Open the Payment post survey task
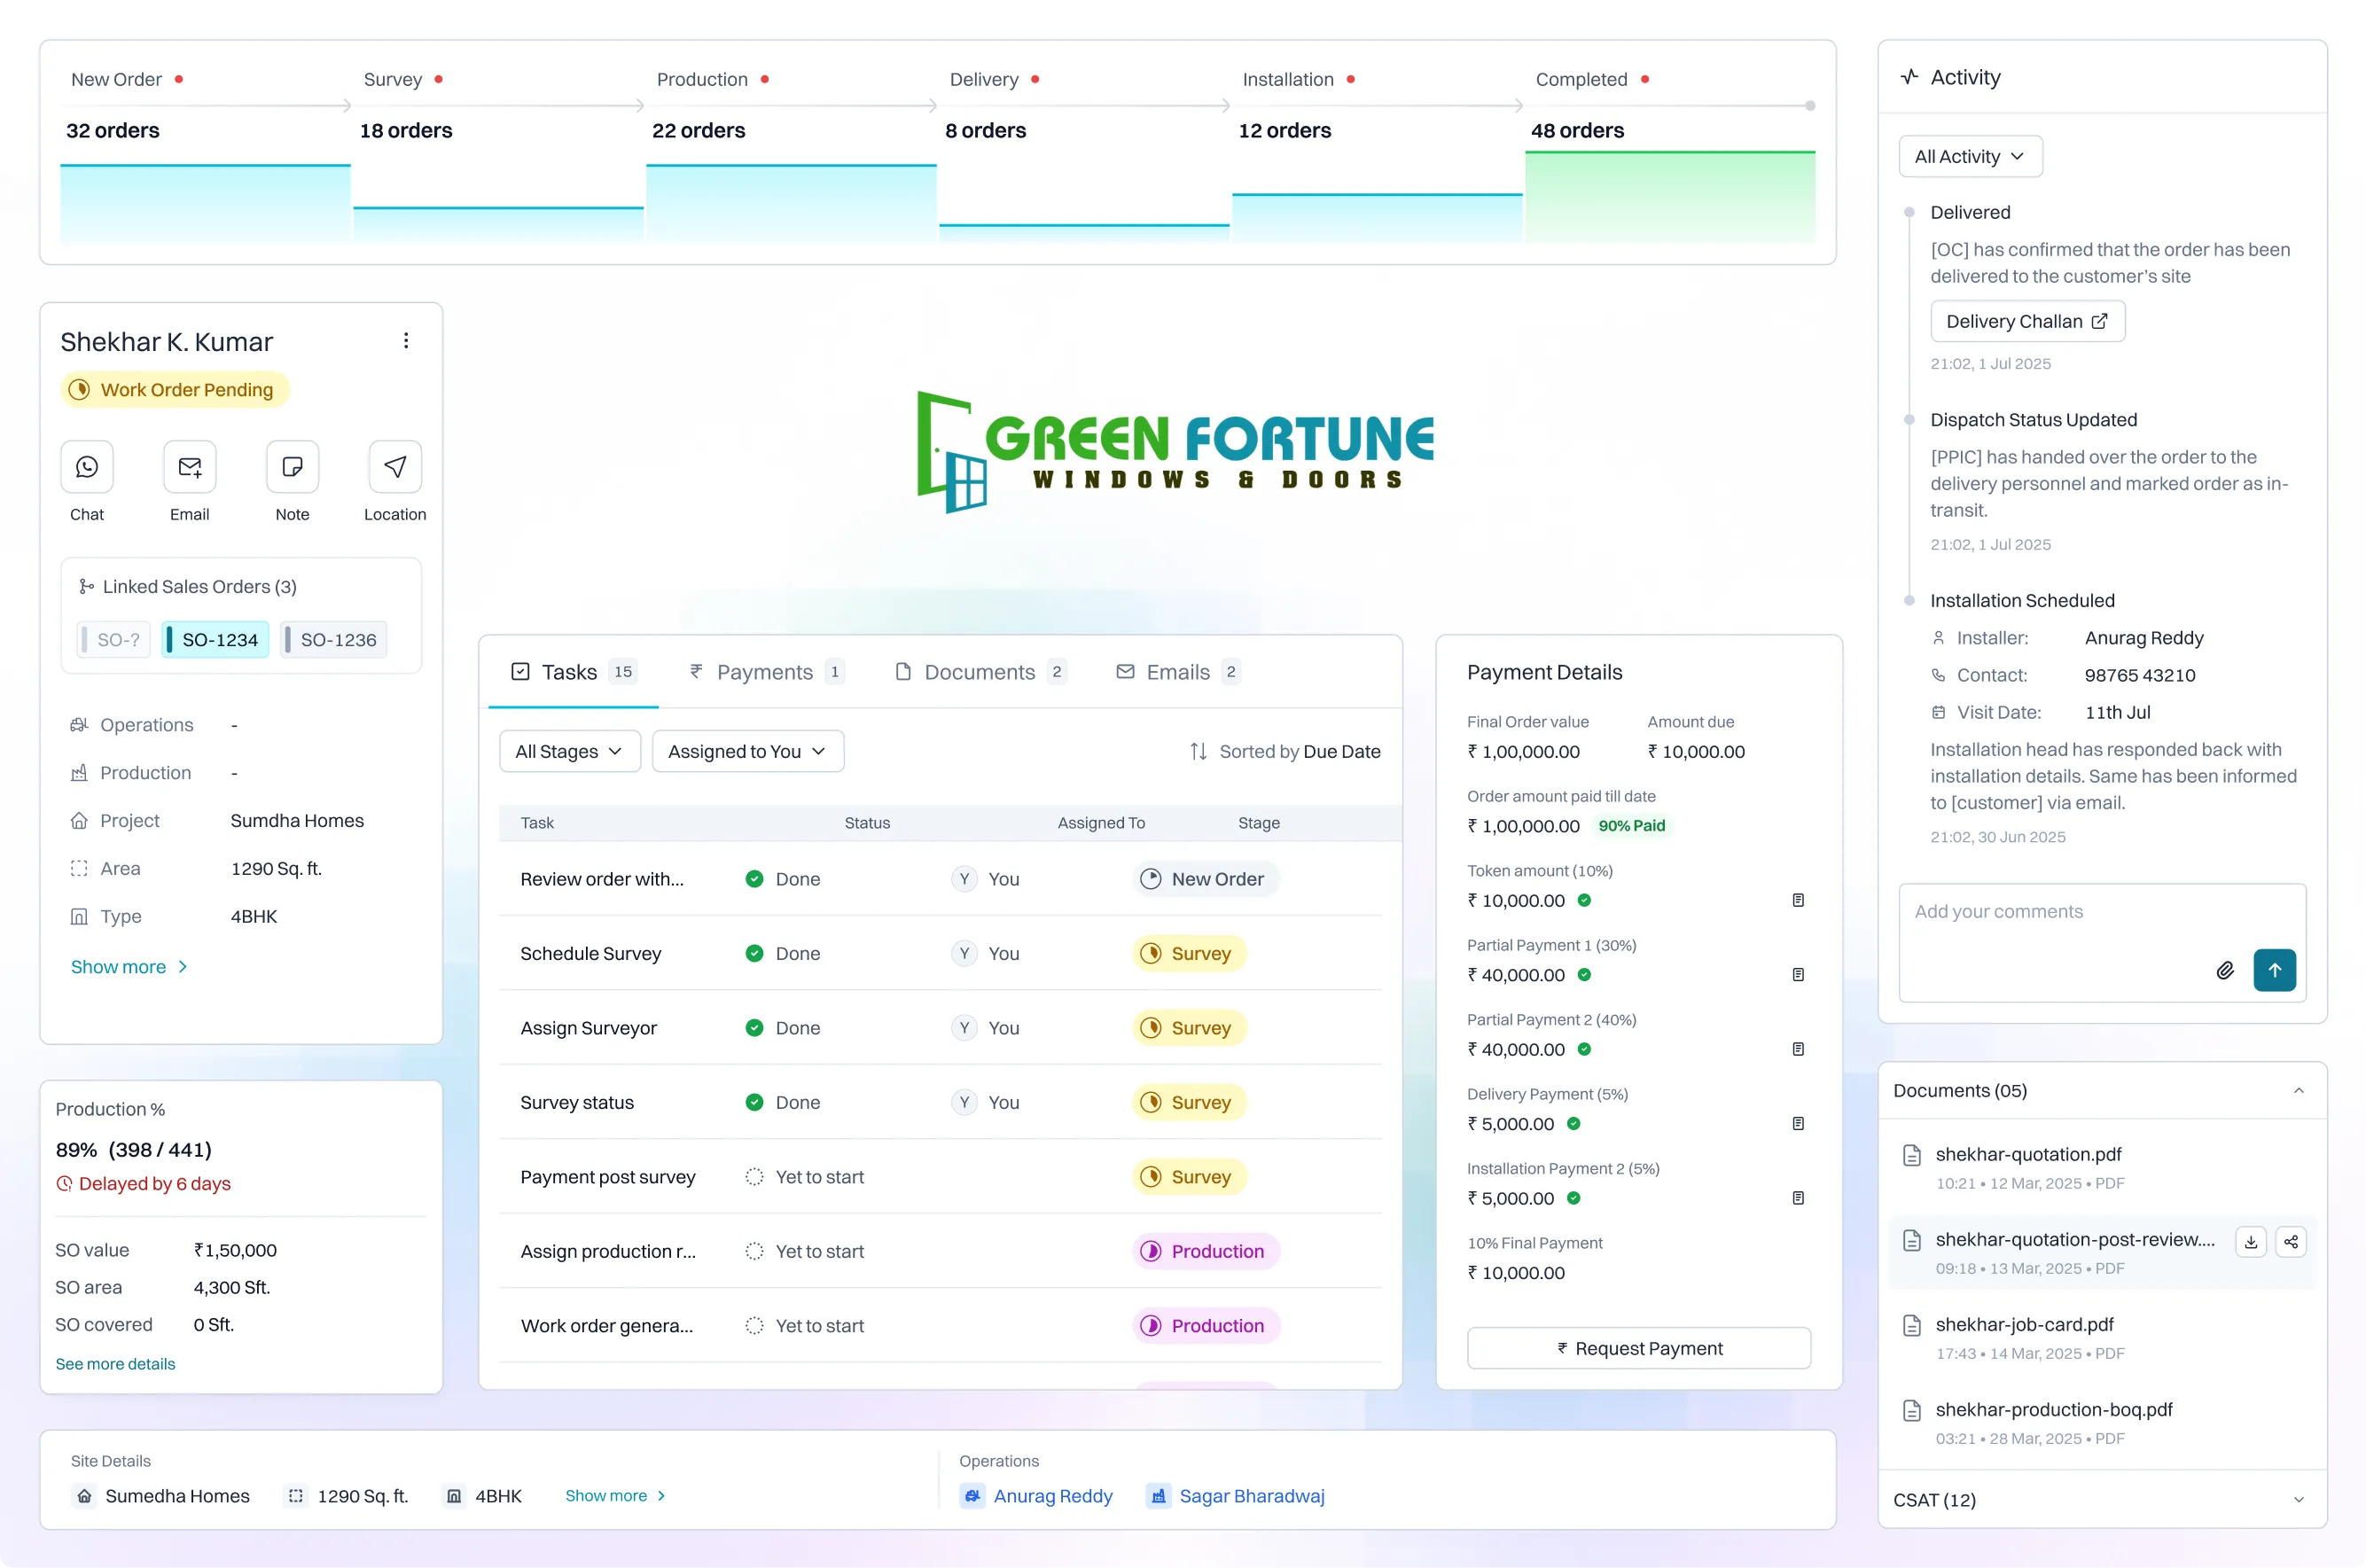The width and height of the screenshot is (2366, 1568). pos(941,1177)
